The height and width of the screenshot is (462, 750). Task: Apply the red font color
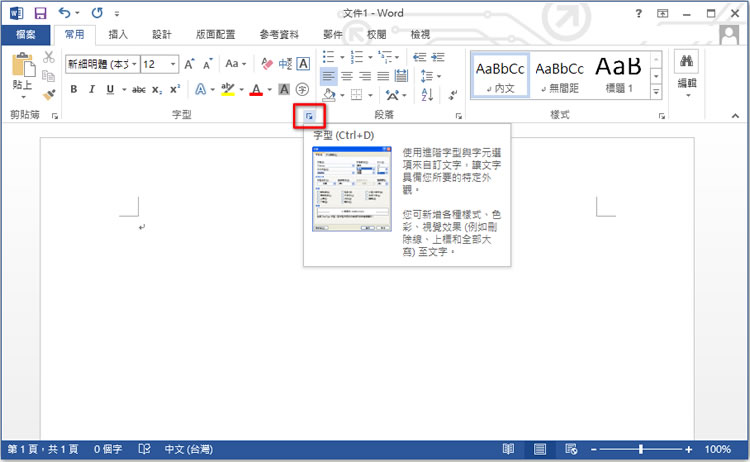(256, 89)
